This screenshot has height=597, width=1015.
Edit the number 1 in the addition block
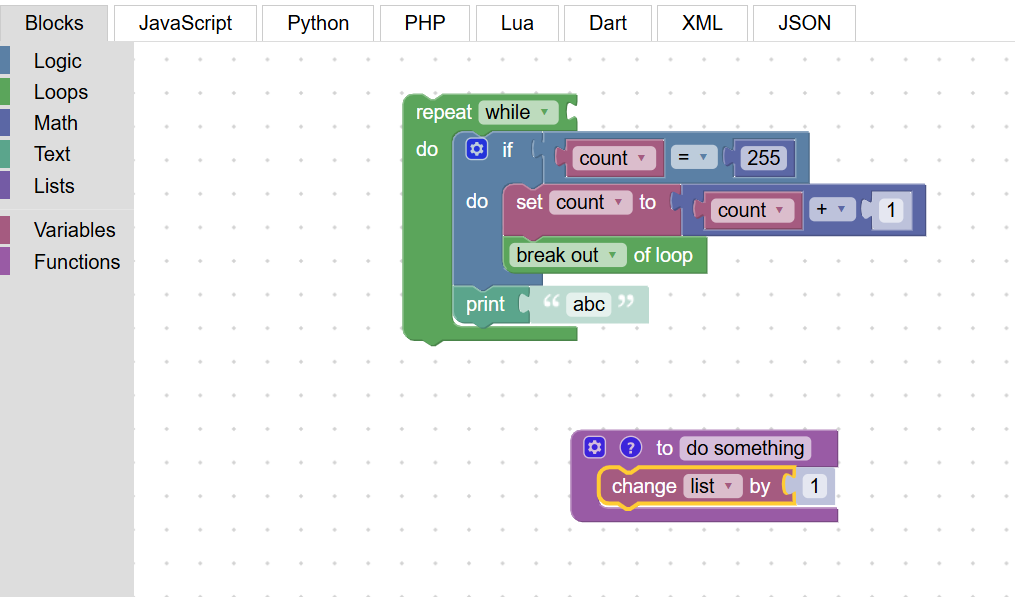click(891, 210)
